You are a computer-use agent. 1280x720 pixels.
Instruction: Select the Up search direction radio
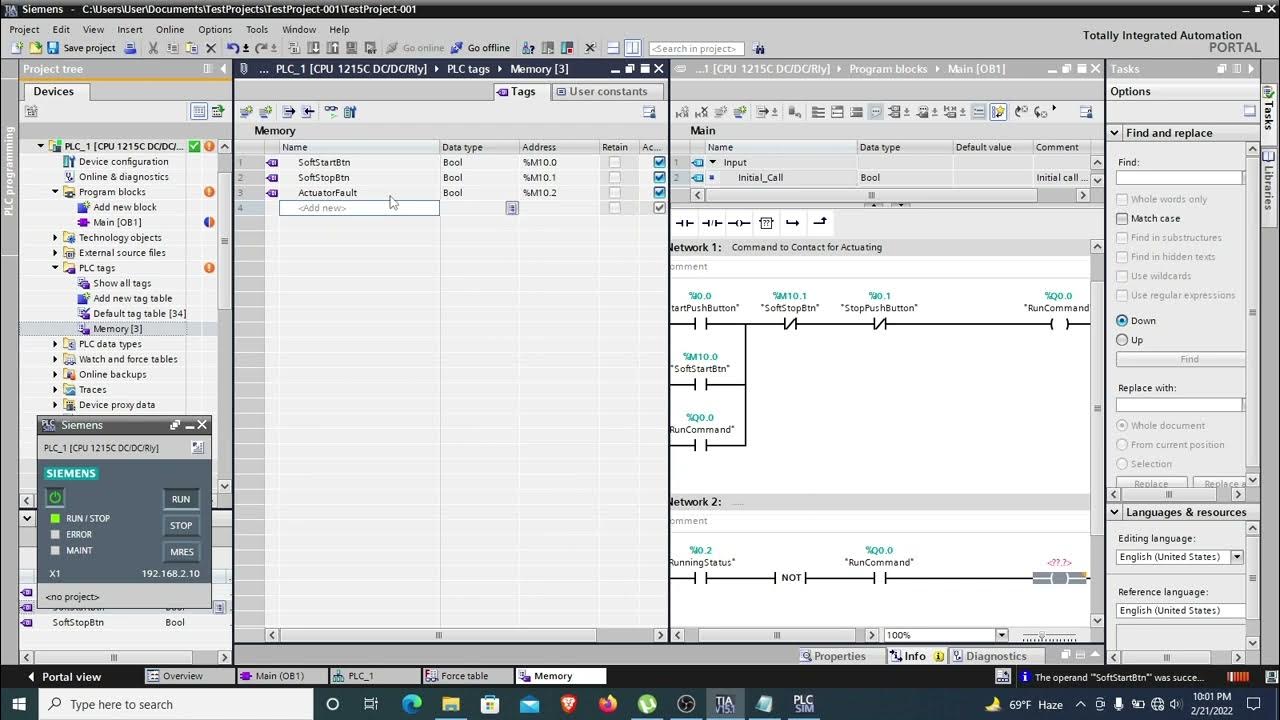tap(1122, 340)
